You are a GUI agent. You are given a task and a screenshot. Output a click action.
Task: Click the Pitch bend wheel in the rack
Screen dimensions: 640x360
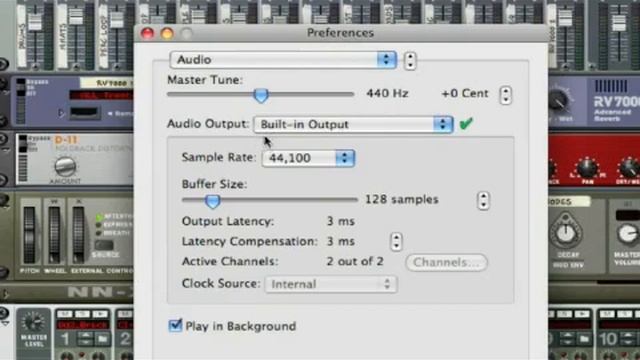[29, 235]
